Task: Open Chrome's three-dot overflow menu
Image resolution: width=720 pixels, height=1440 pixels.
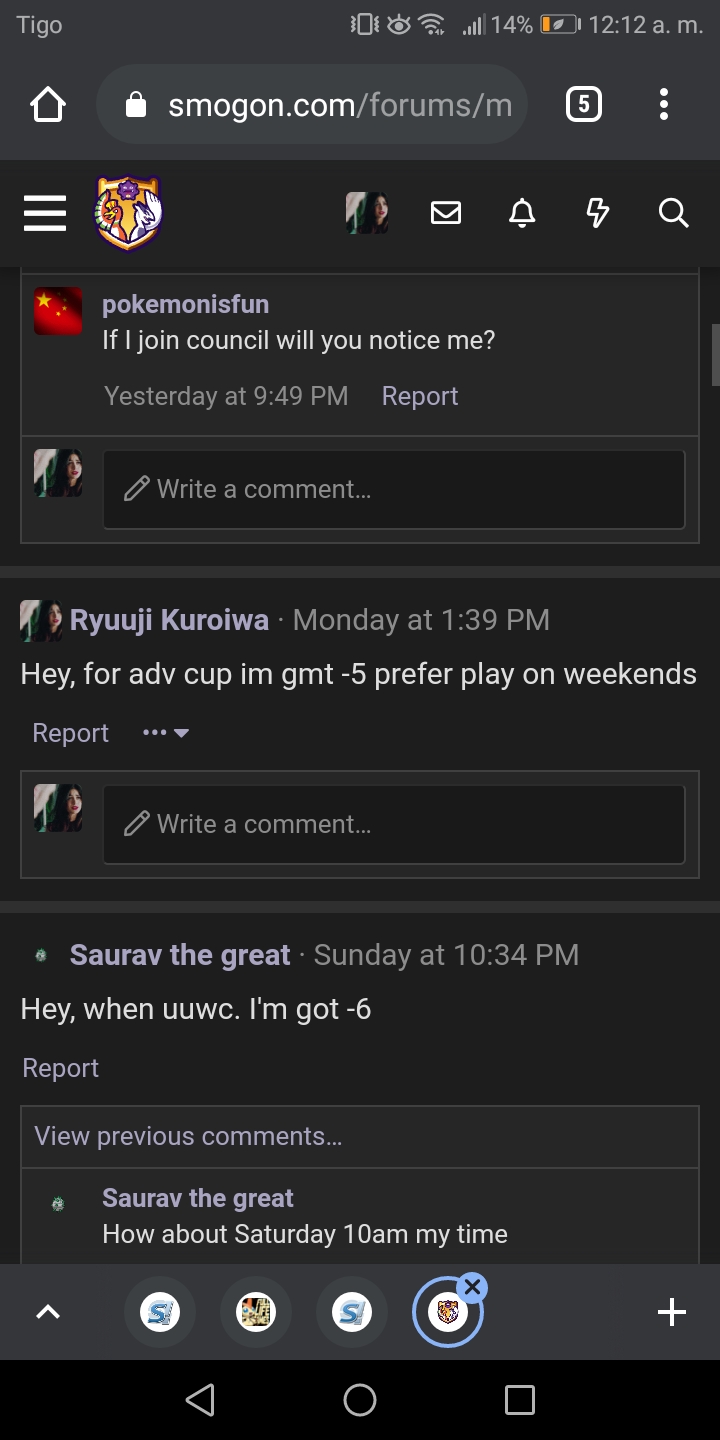Action: pos(664,103)
